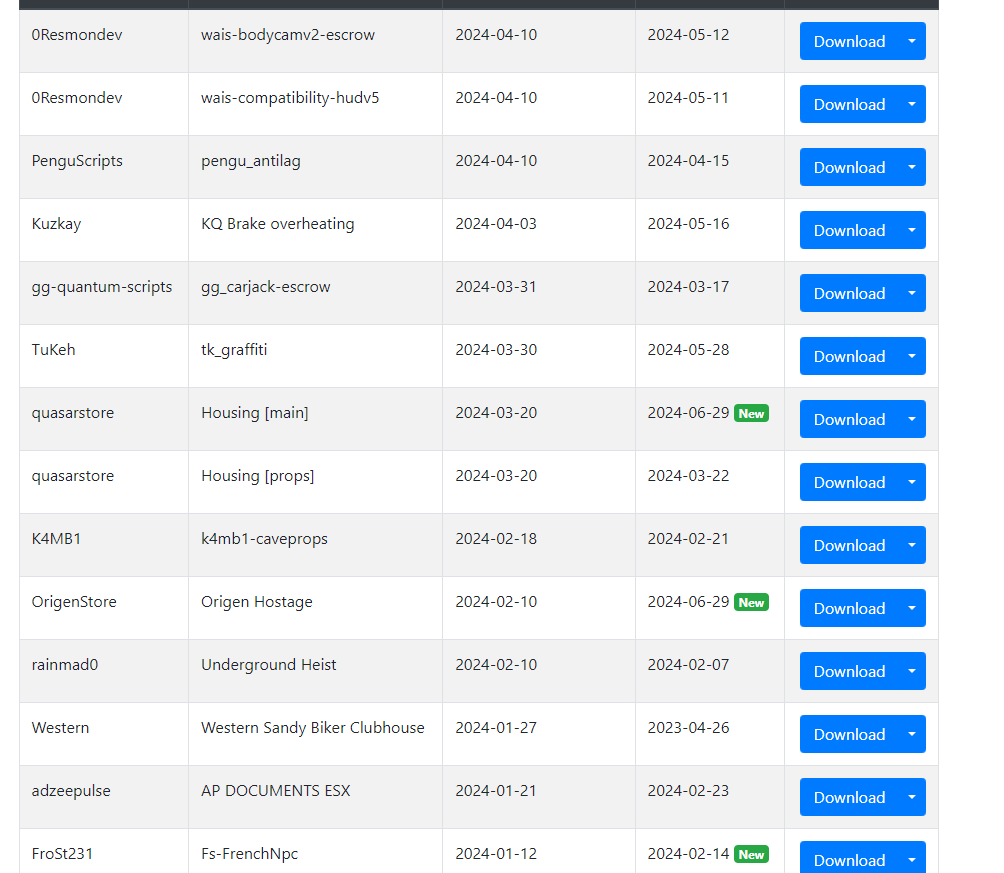Download wais-compatibility-hudv5 resource
1004x873 pixels.
849,104
